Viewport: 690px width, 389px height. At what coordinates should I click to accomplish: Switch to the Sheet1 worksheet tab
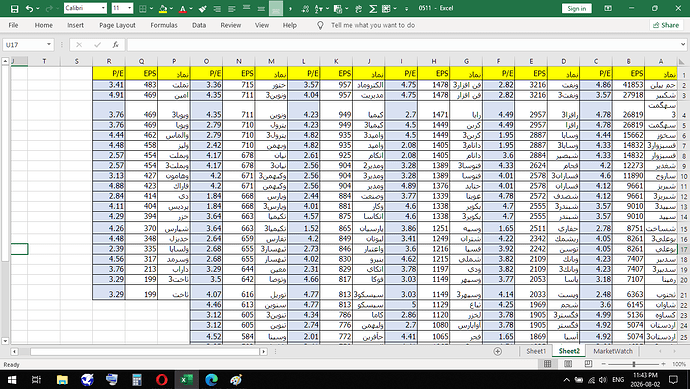coord(536,351)
